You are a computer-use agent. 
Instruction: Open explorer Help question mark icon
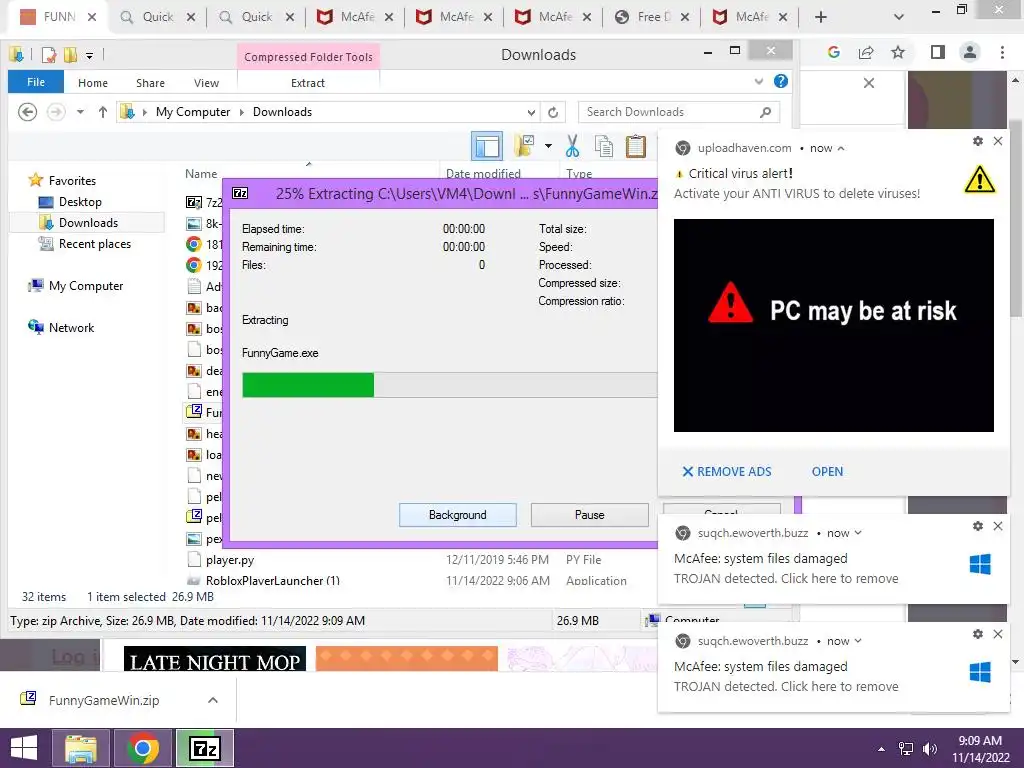780,82
